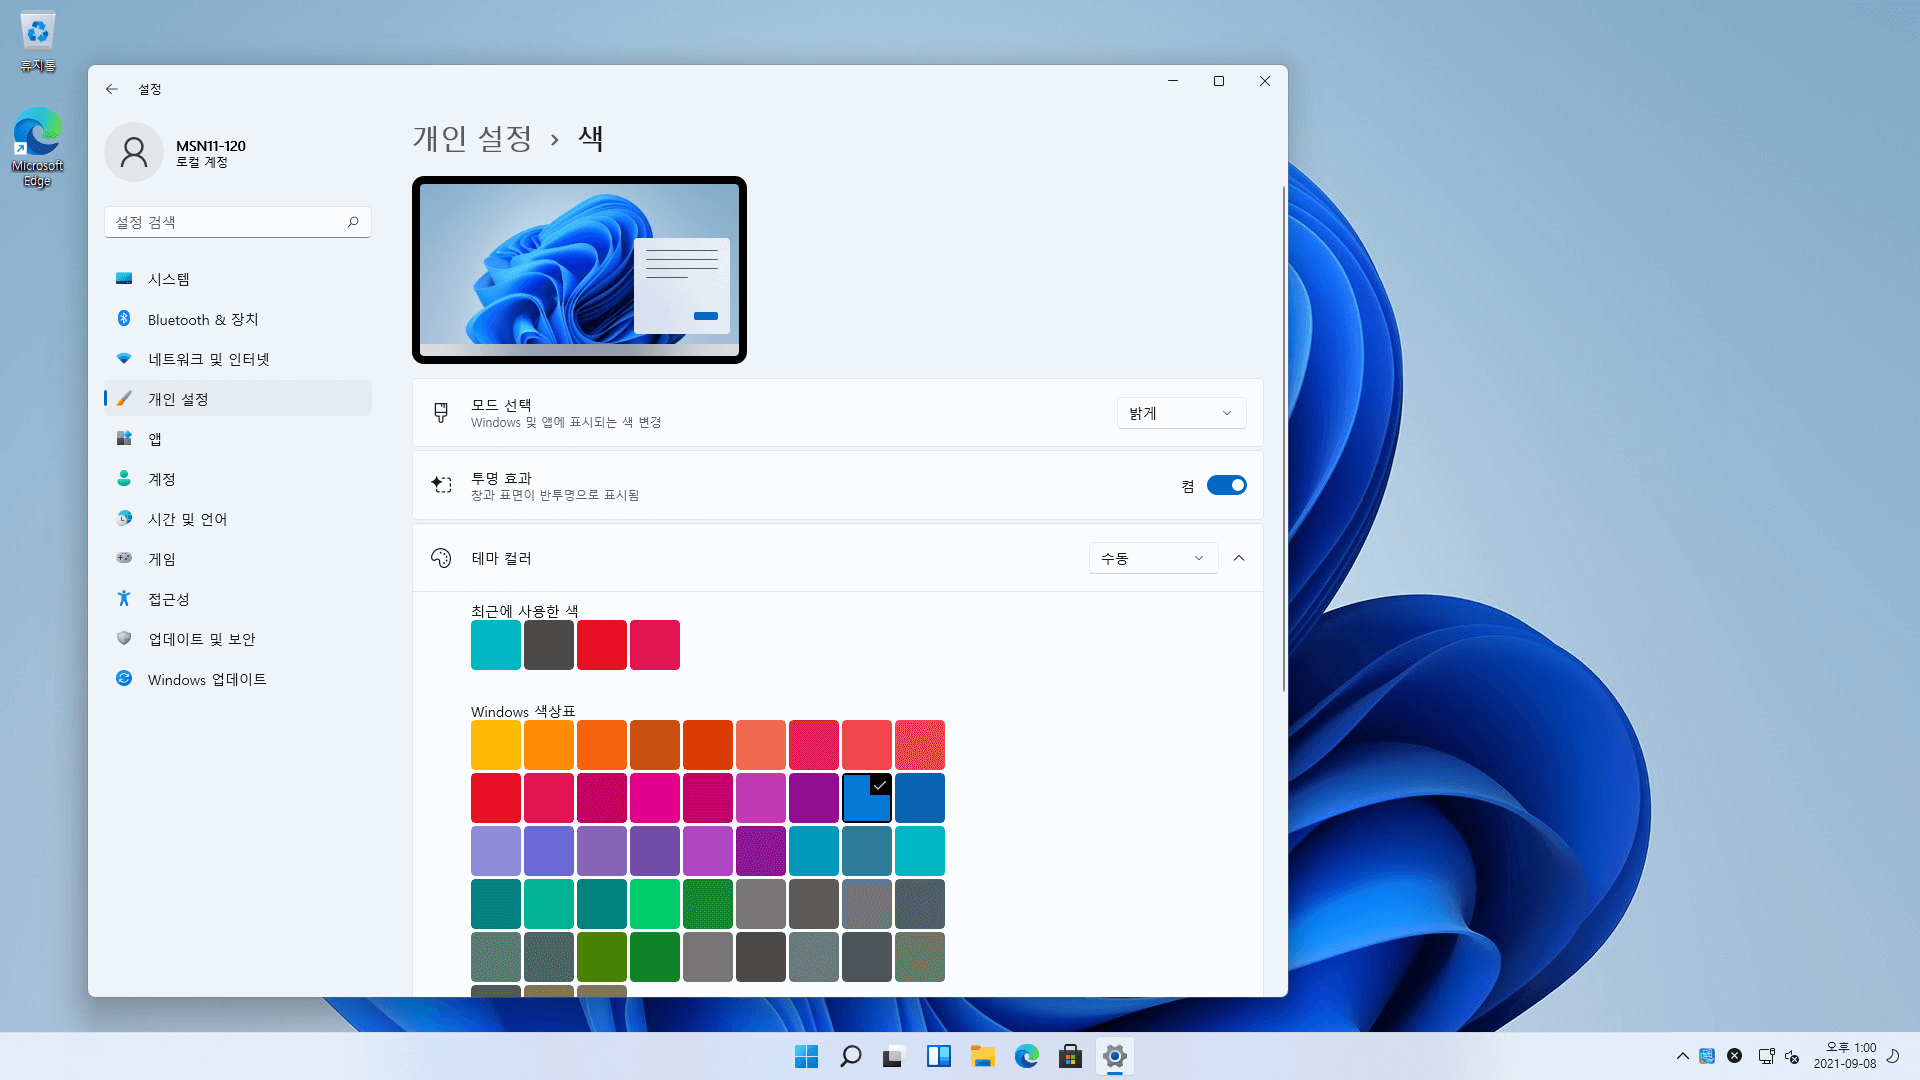This screenshot has height=1080, width=1920.
Task: Select Windows 업데이트 in sidebar
Action: click(238, 679)
